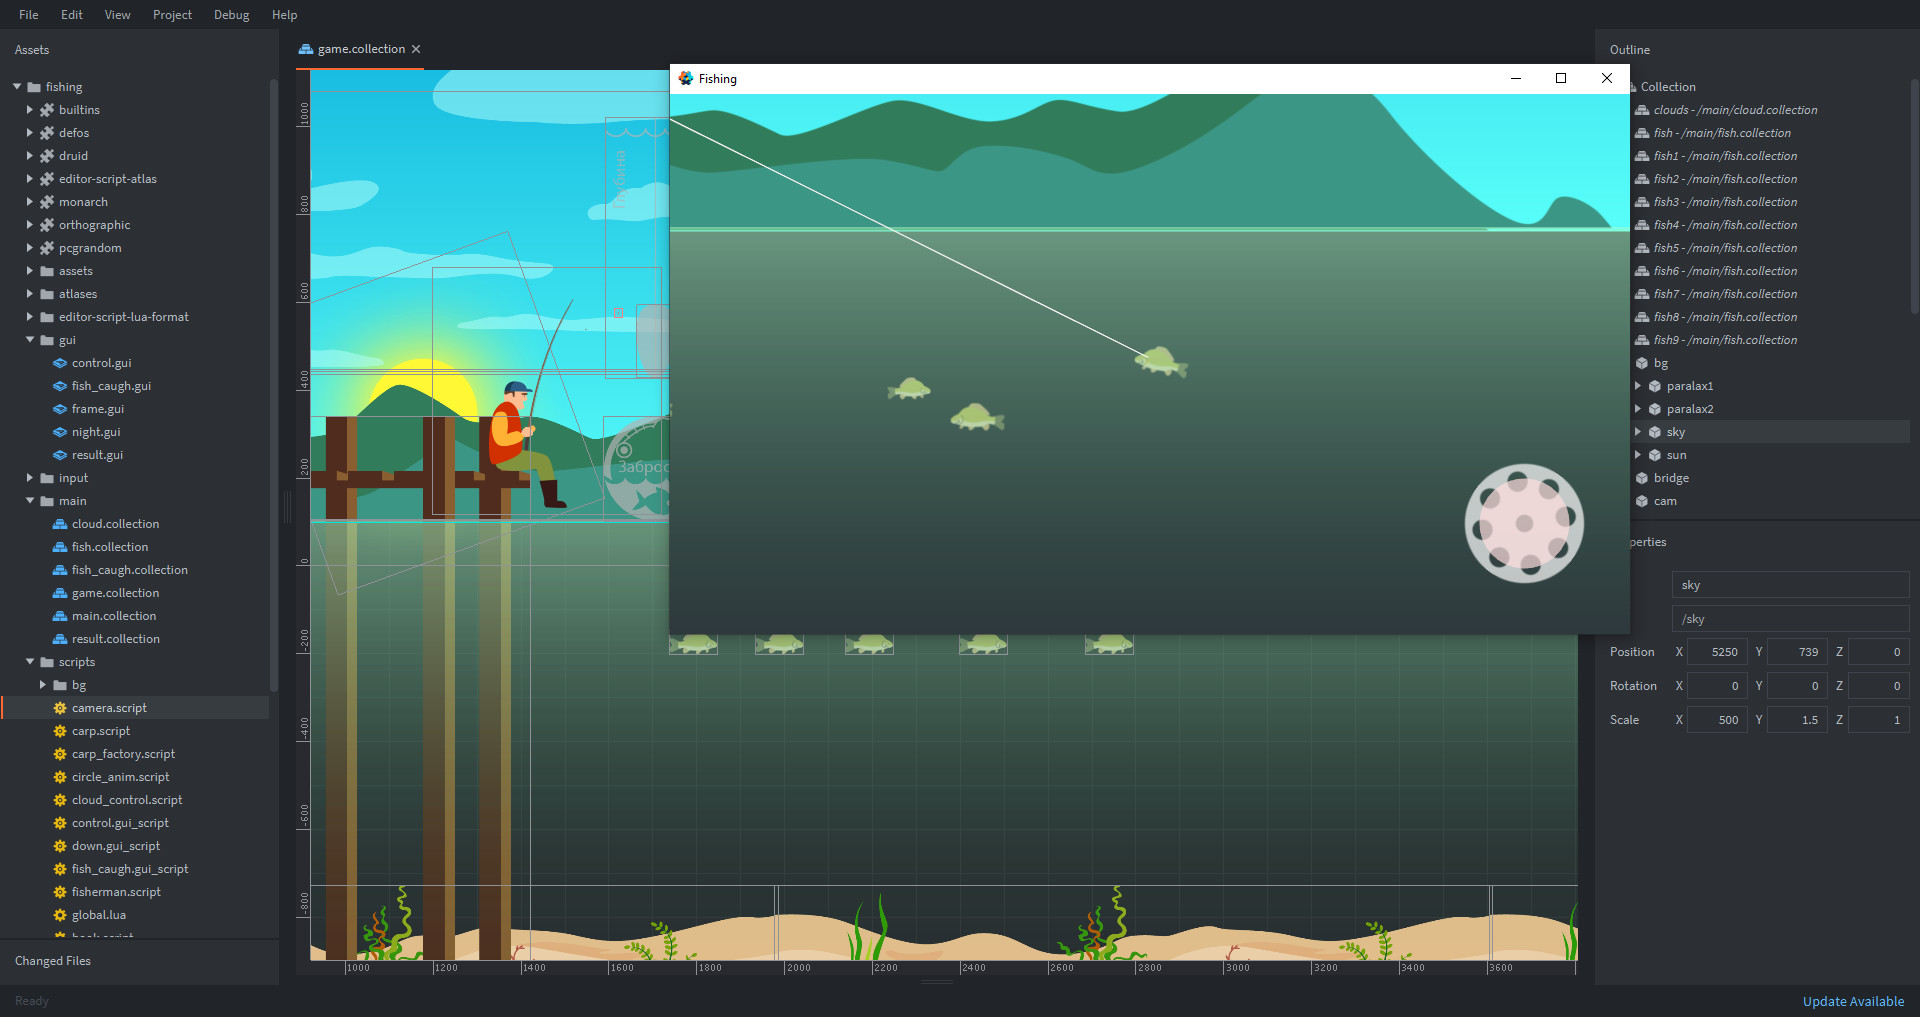
Task: Expand the bg folder under scripts
Action: click(41, 684)
